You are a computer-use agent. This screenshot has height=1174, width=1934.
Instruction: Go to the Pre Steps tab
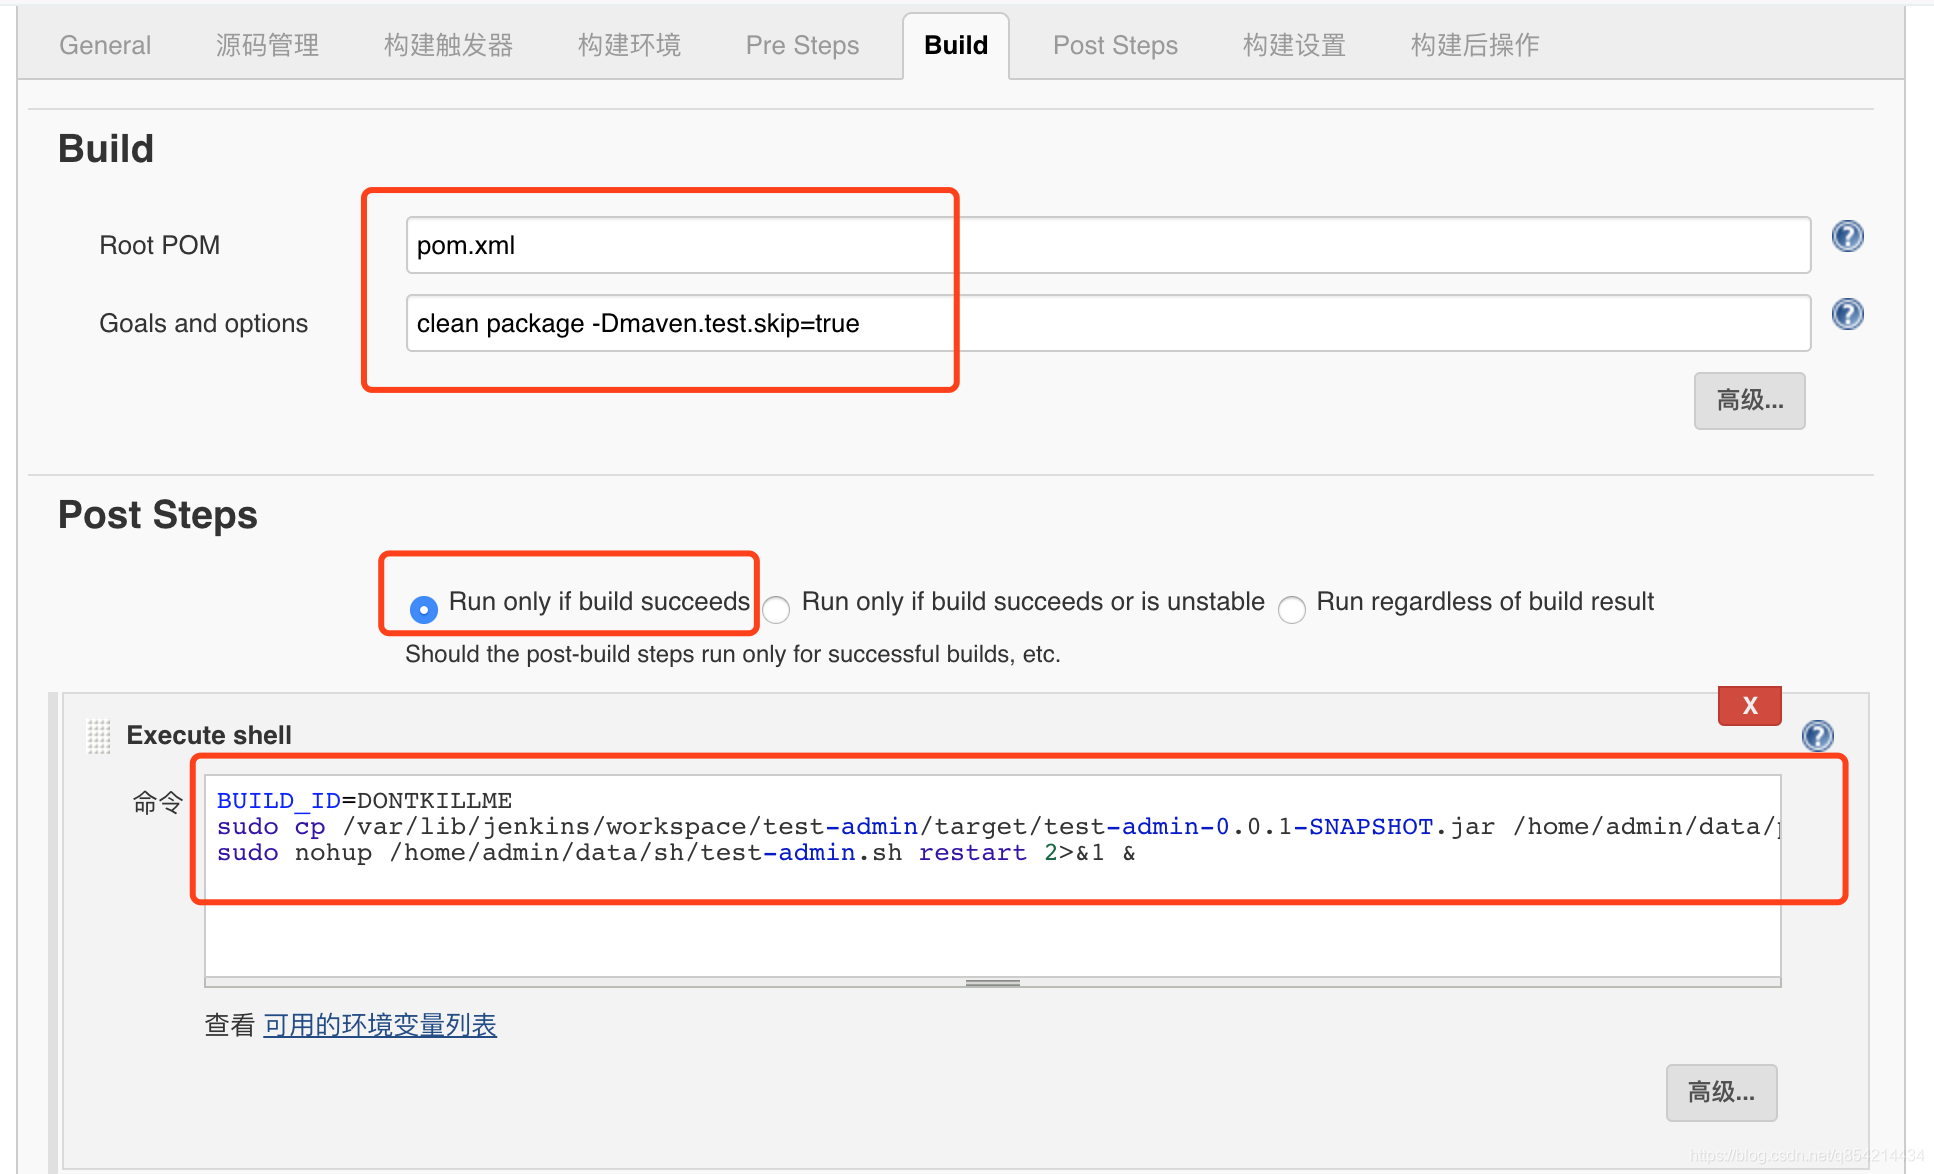pyautogui.click(x=801, y=45)
